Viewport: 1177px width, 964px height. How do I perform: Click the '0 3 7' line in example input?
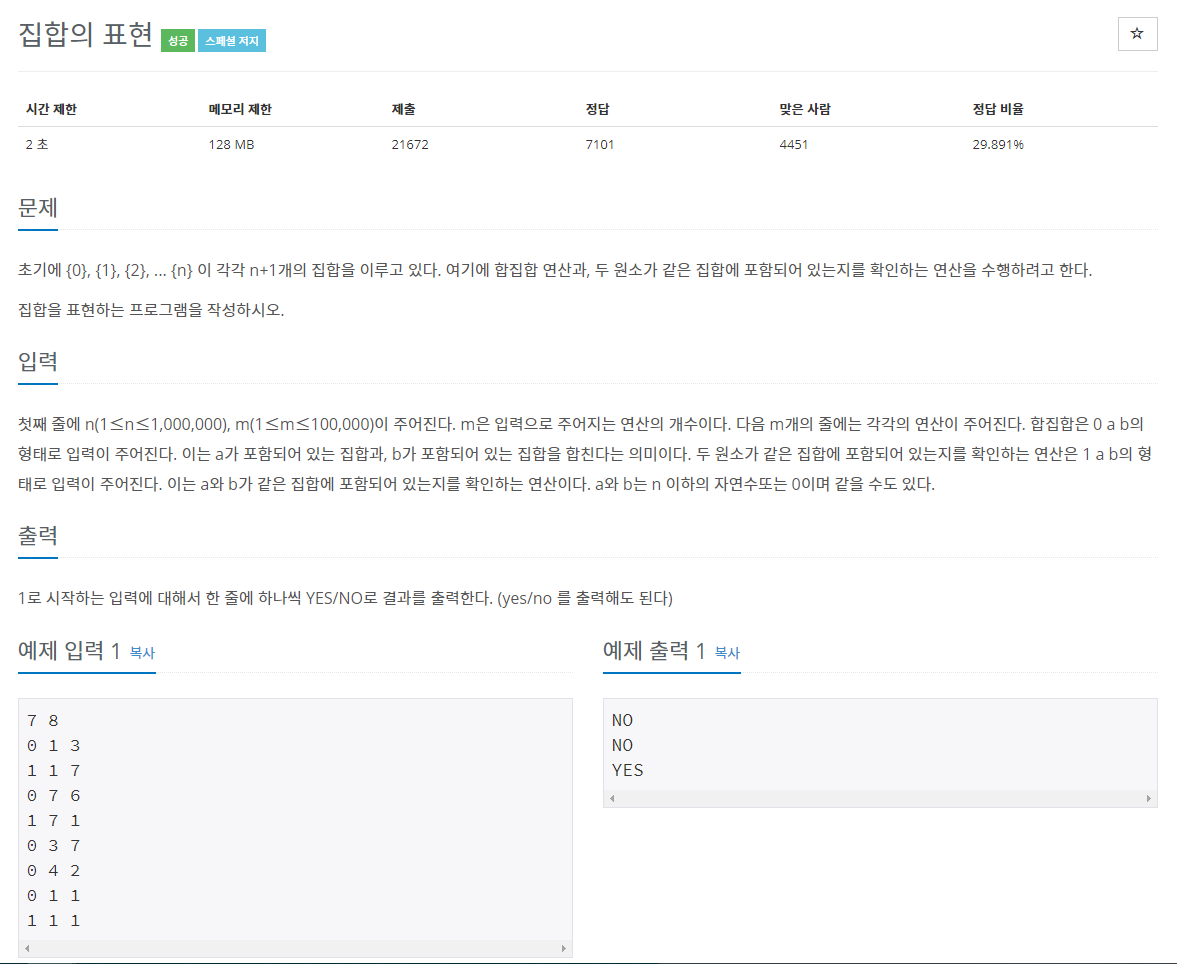pos(53,846)
